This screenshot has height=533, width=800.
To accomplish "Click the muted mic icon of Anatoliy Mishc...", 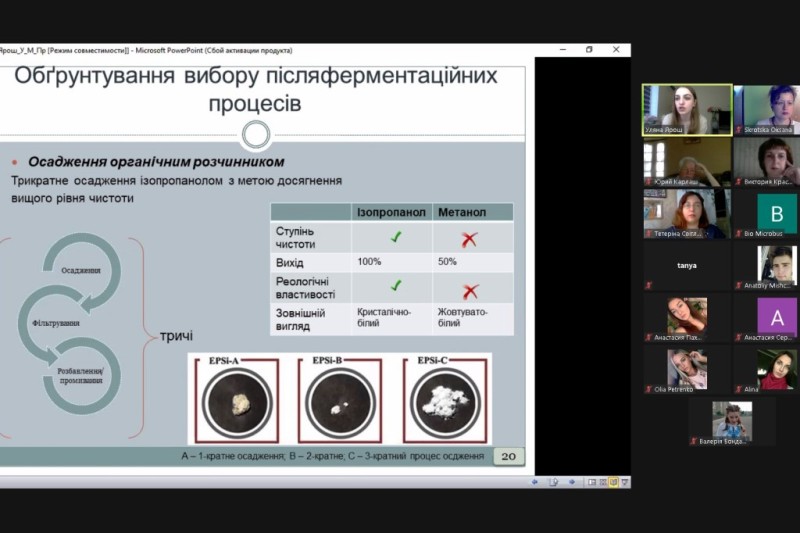I will click(738, 286).
